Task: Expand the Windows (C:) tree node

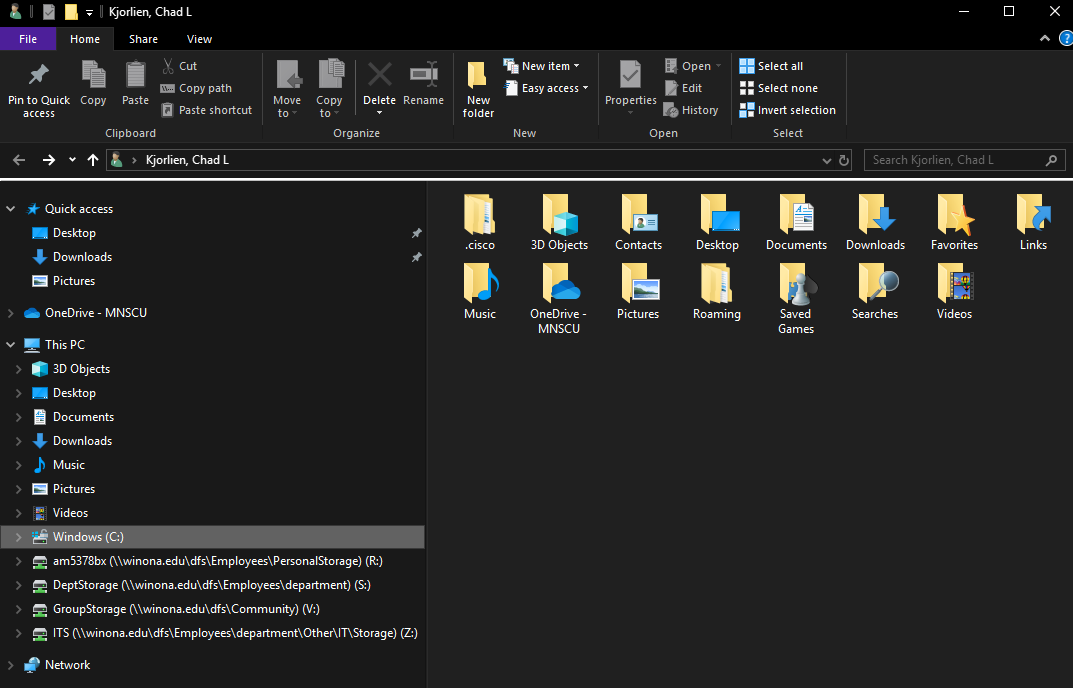Action: 16,537
